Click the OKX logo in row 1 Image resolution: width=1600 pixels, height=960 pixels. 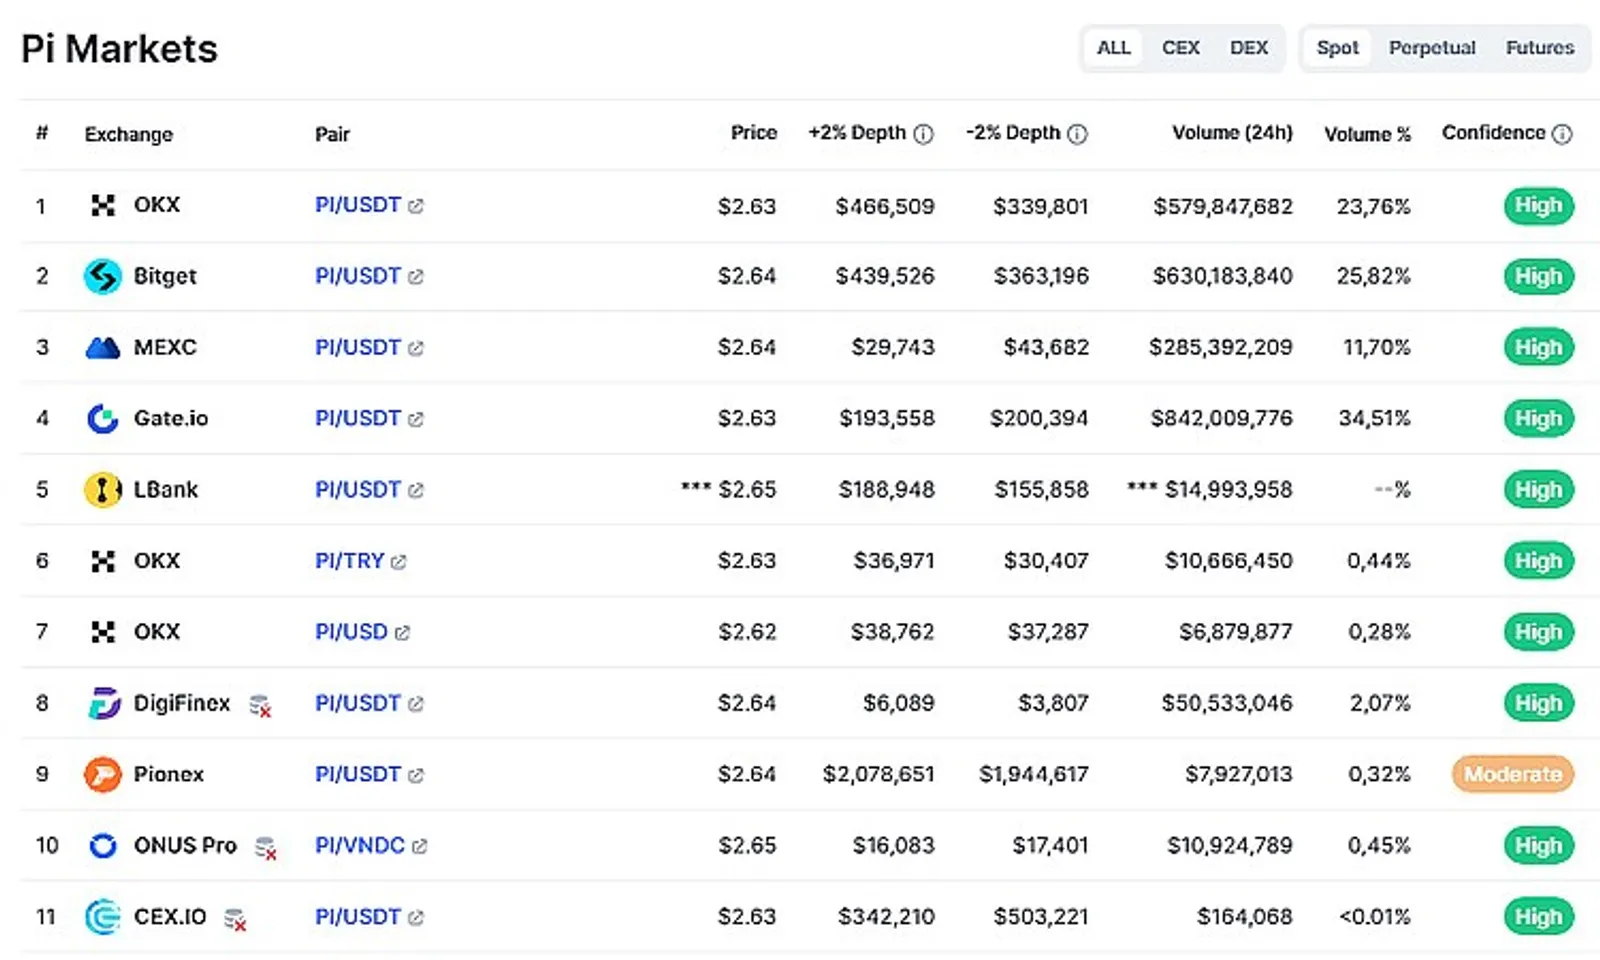click(103, 206)
